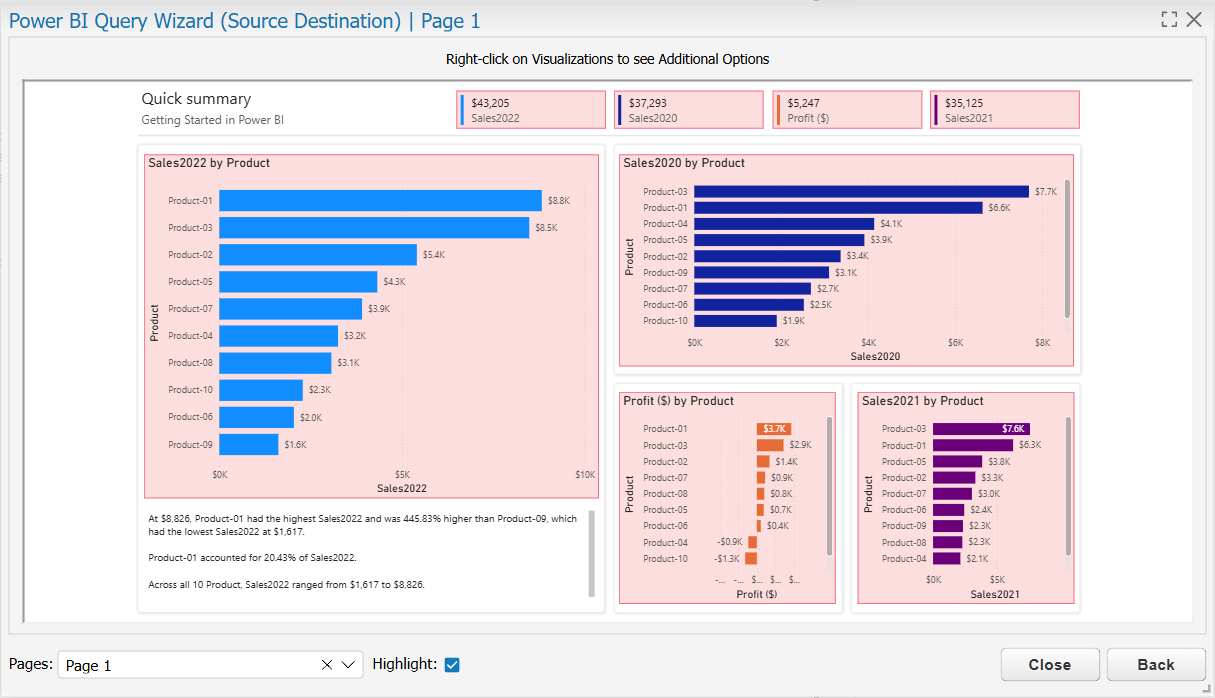Expand the dialog to full screen
This screenshot has height=698, width=1215.
pyautogui.click(x=1169, y=19)
